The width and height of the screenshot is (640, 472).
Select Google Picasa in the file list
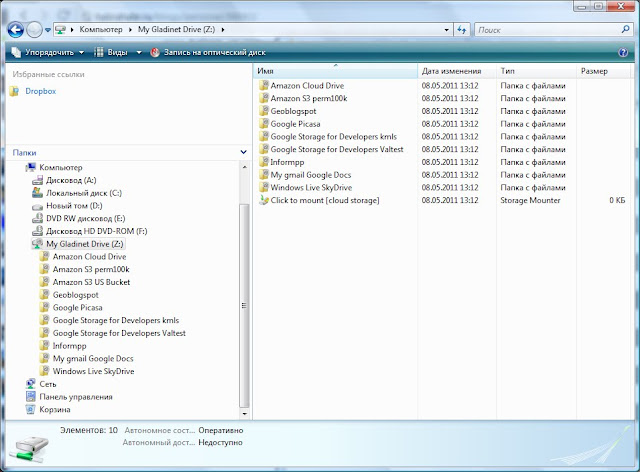coord(295,124)
